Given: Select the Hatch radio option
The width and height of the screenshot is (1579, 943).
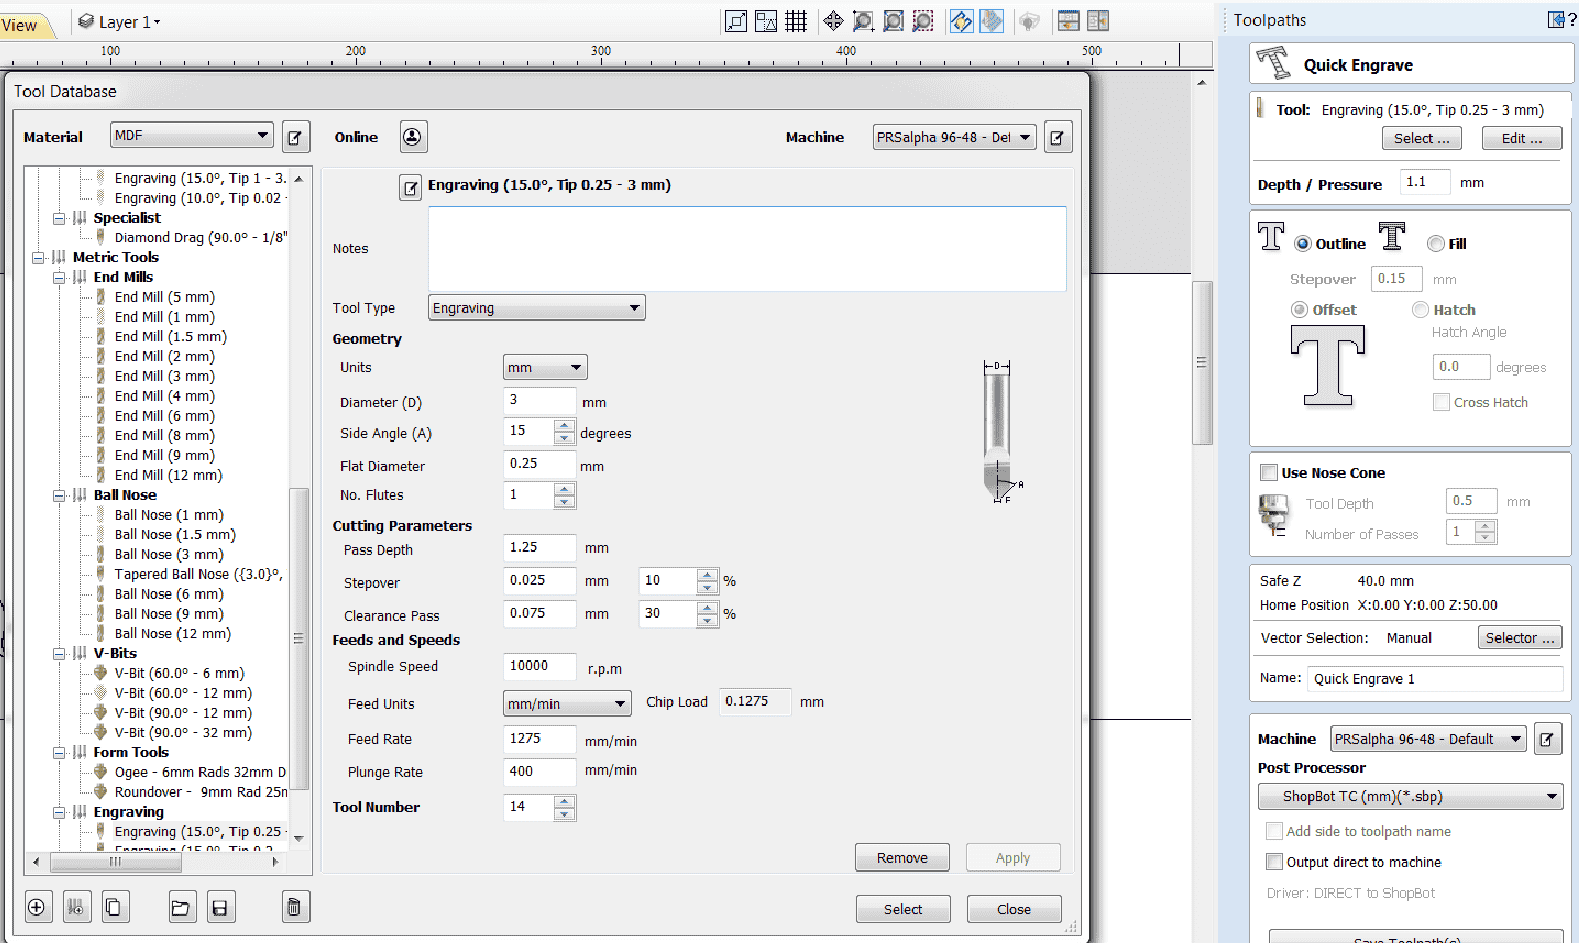Looking at the screenshot, I should pyautogui.click(x=1420, y=310).
